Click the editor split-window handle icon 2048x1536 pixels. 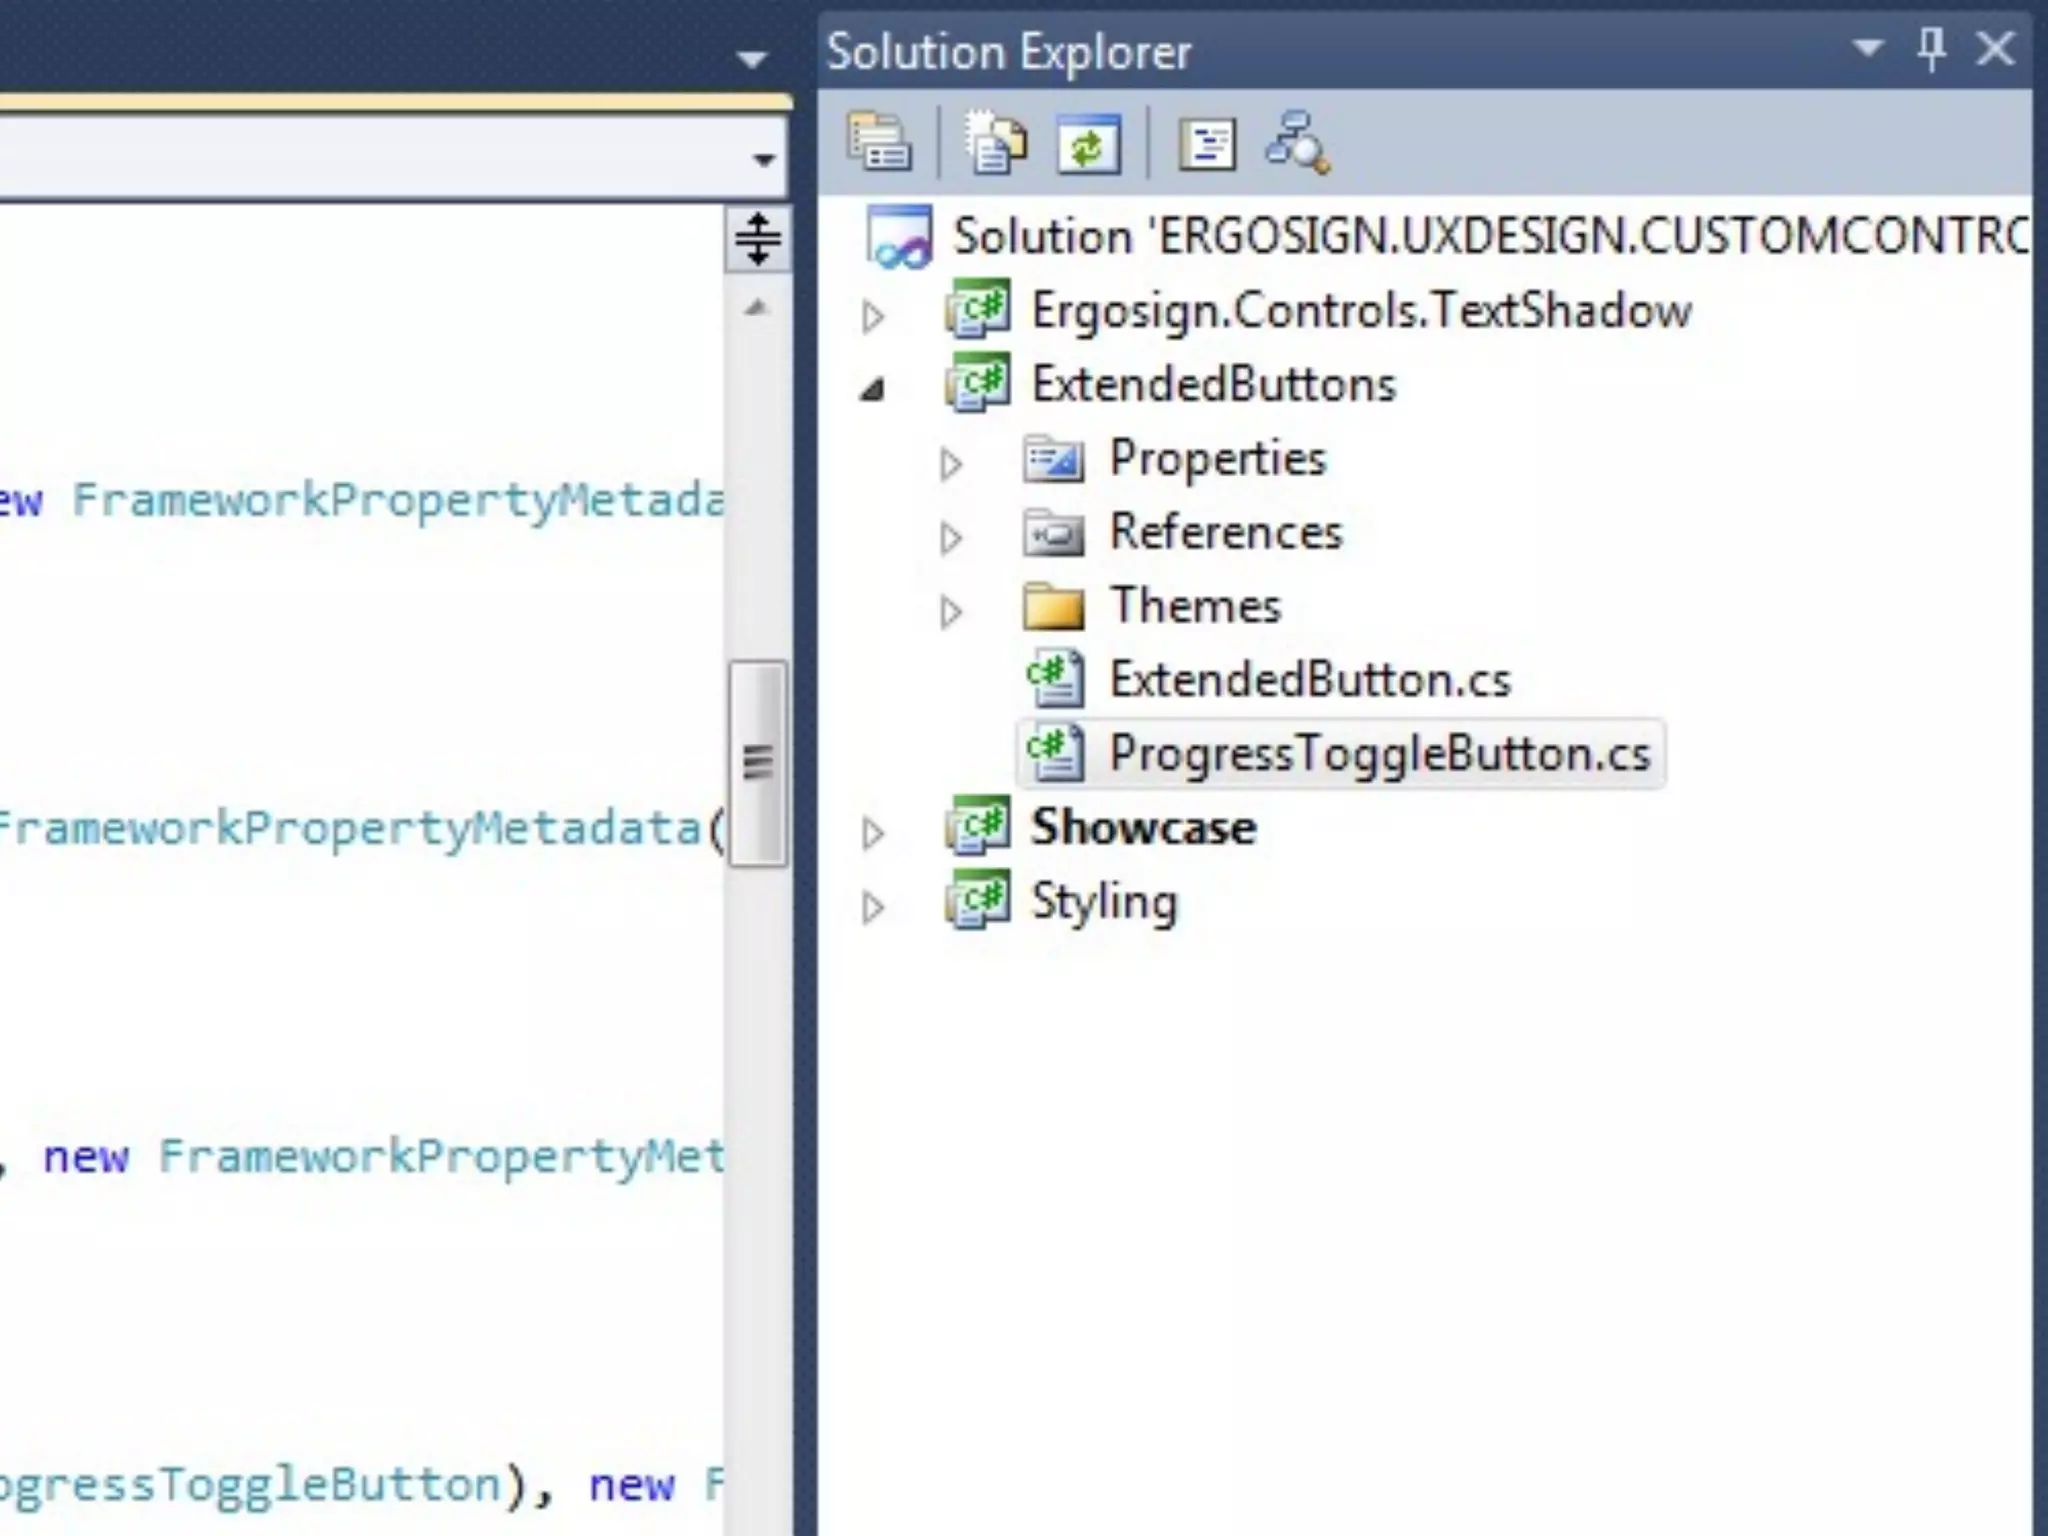tap(757, 239)
